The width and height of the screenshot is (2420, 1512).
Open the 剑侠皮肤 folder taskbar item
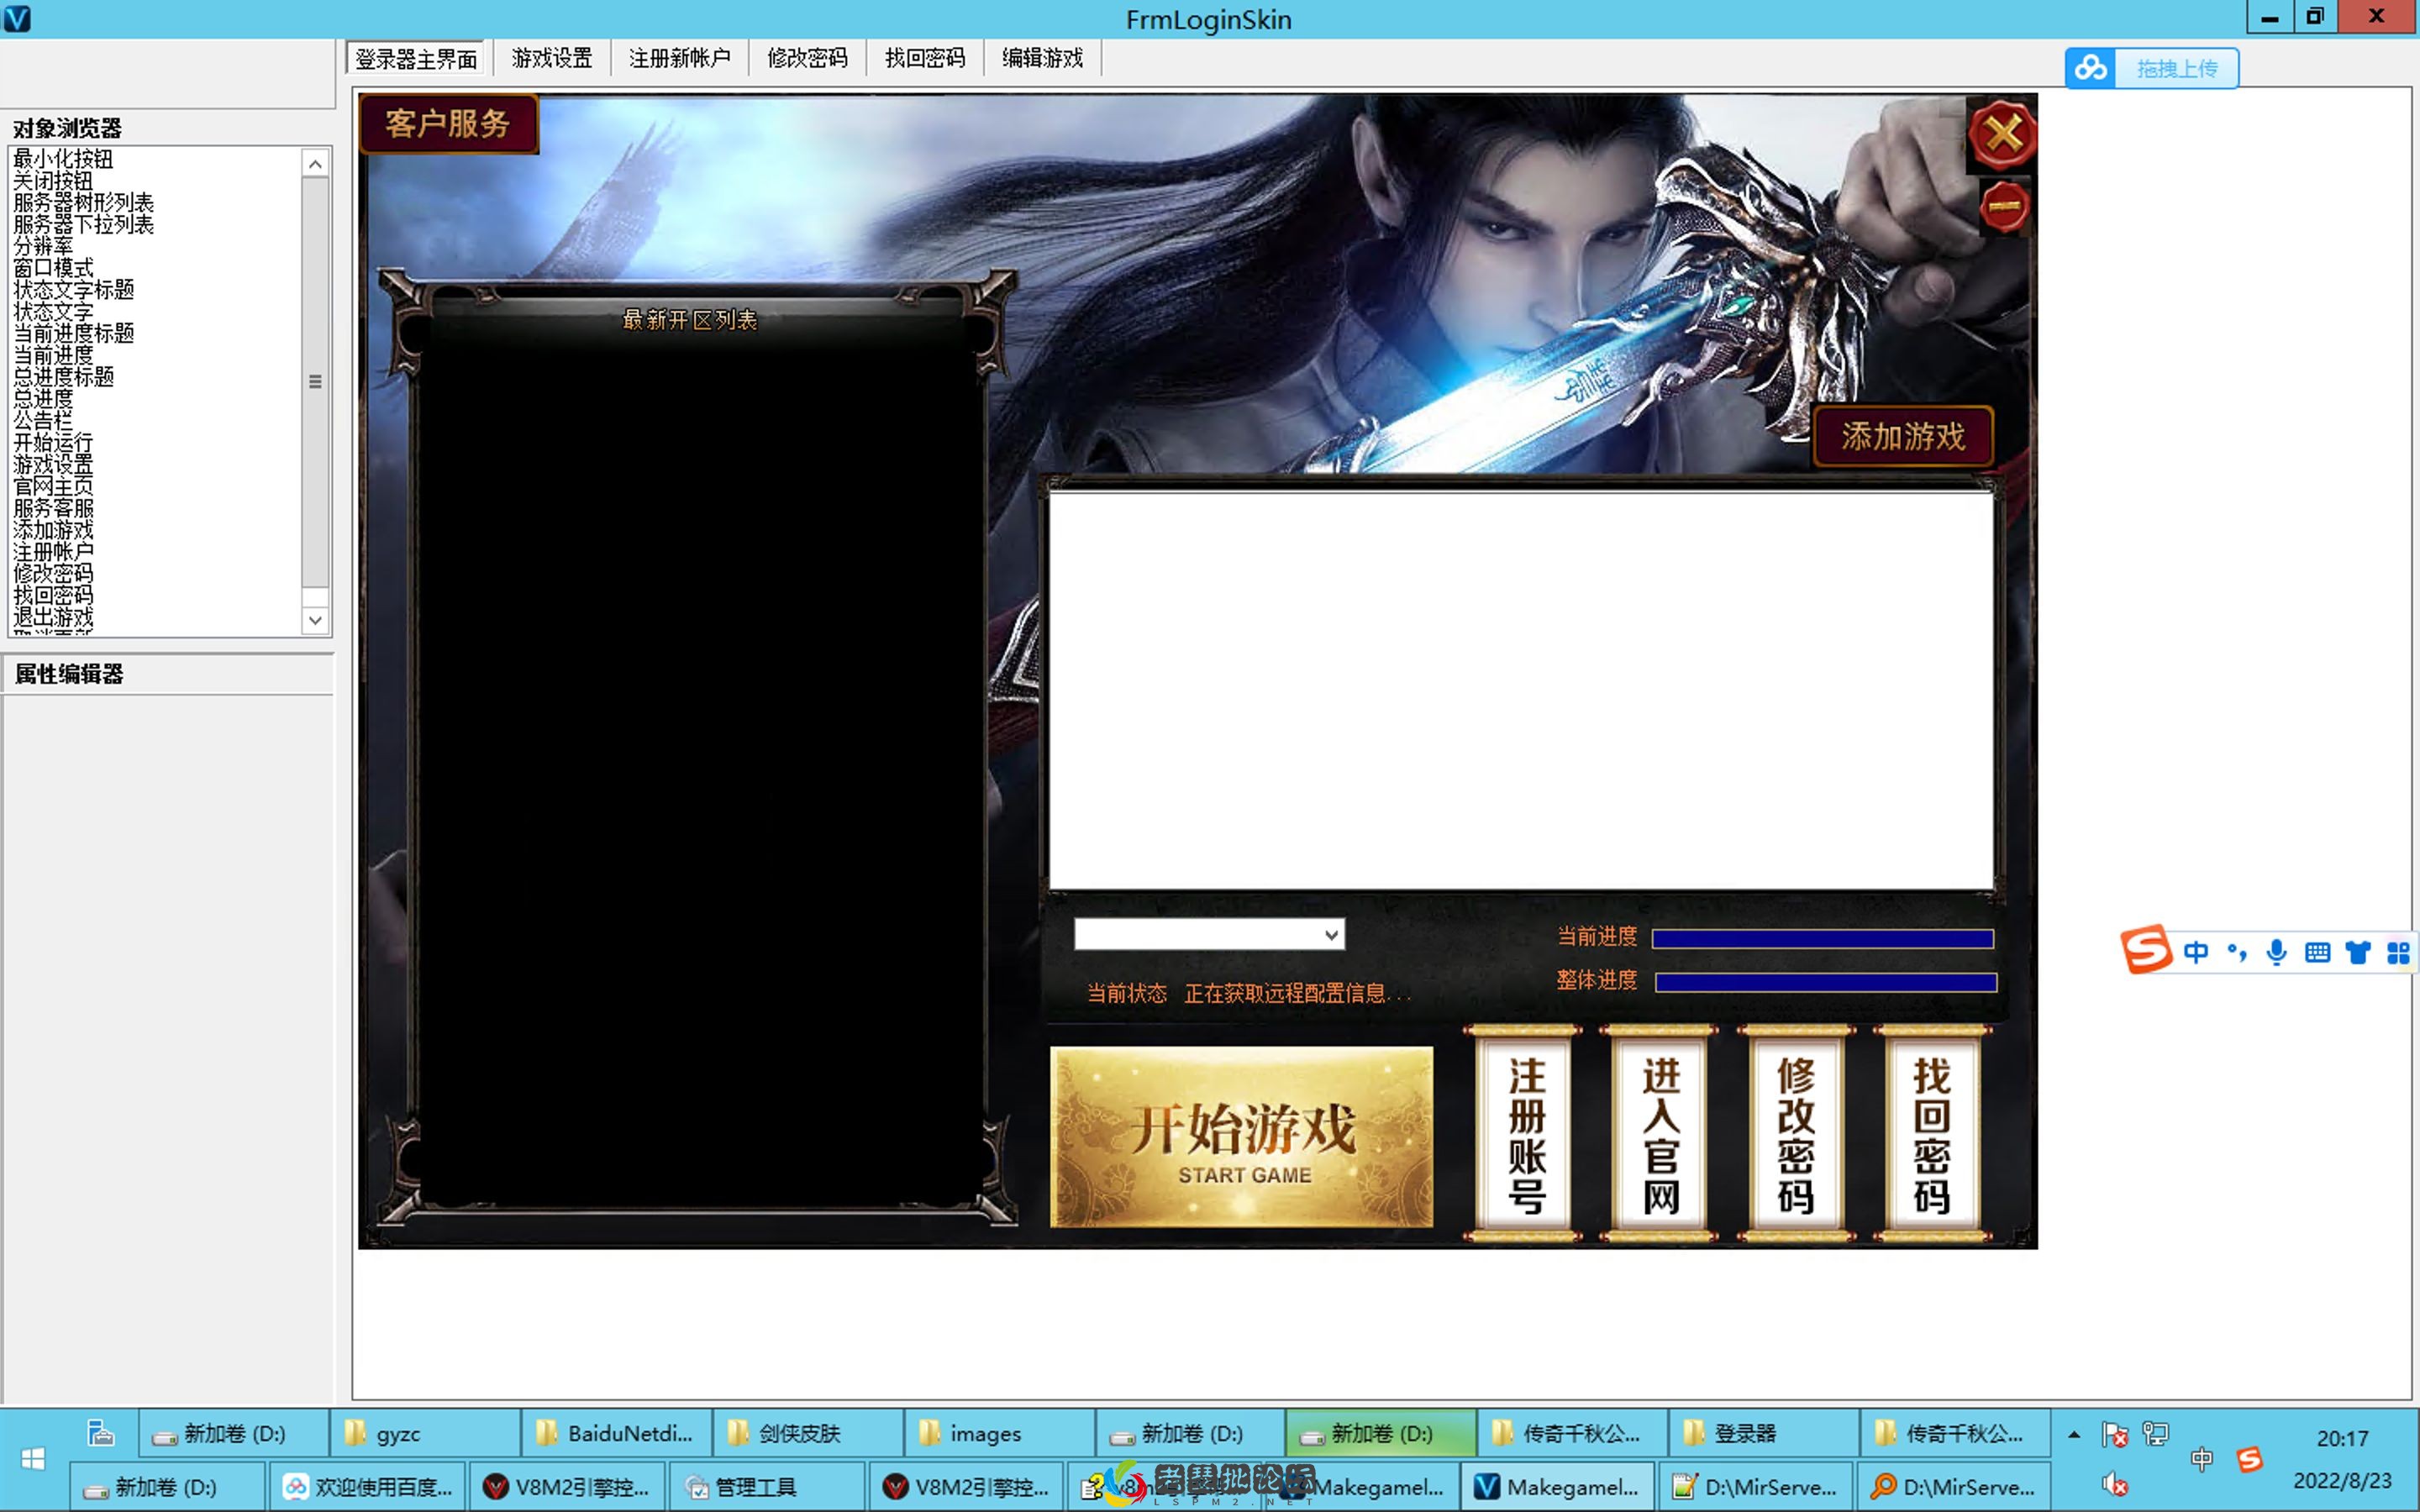(x=807, y=1434)
